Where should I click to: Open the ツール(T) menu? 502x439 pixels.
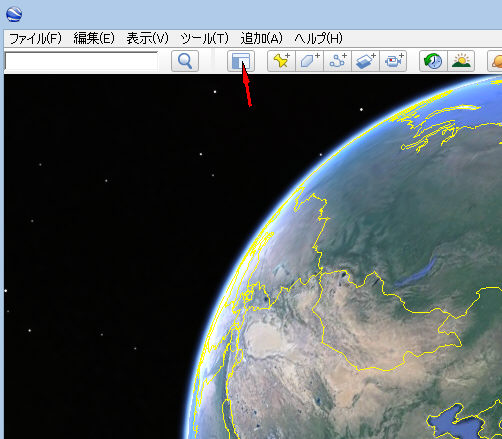[204, 39]
